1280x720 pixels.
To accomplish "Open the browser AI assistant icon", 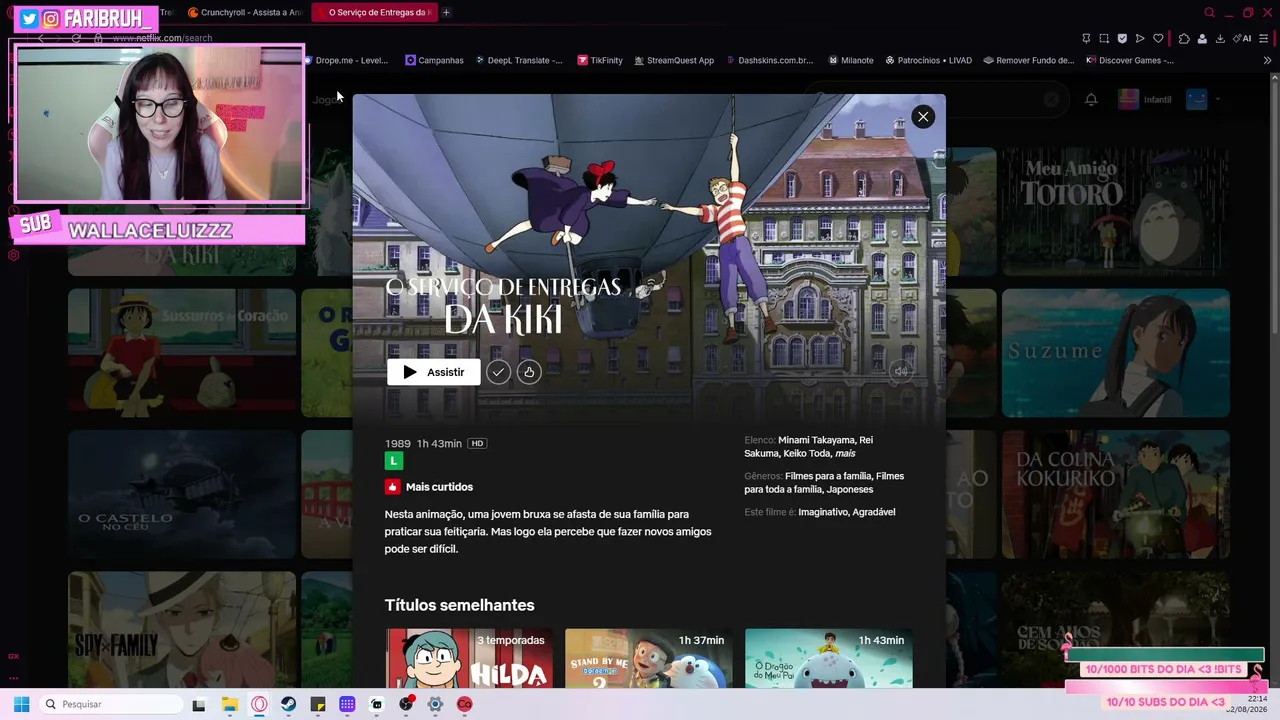I will pos(1242,38).
